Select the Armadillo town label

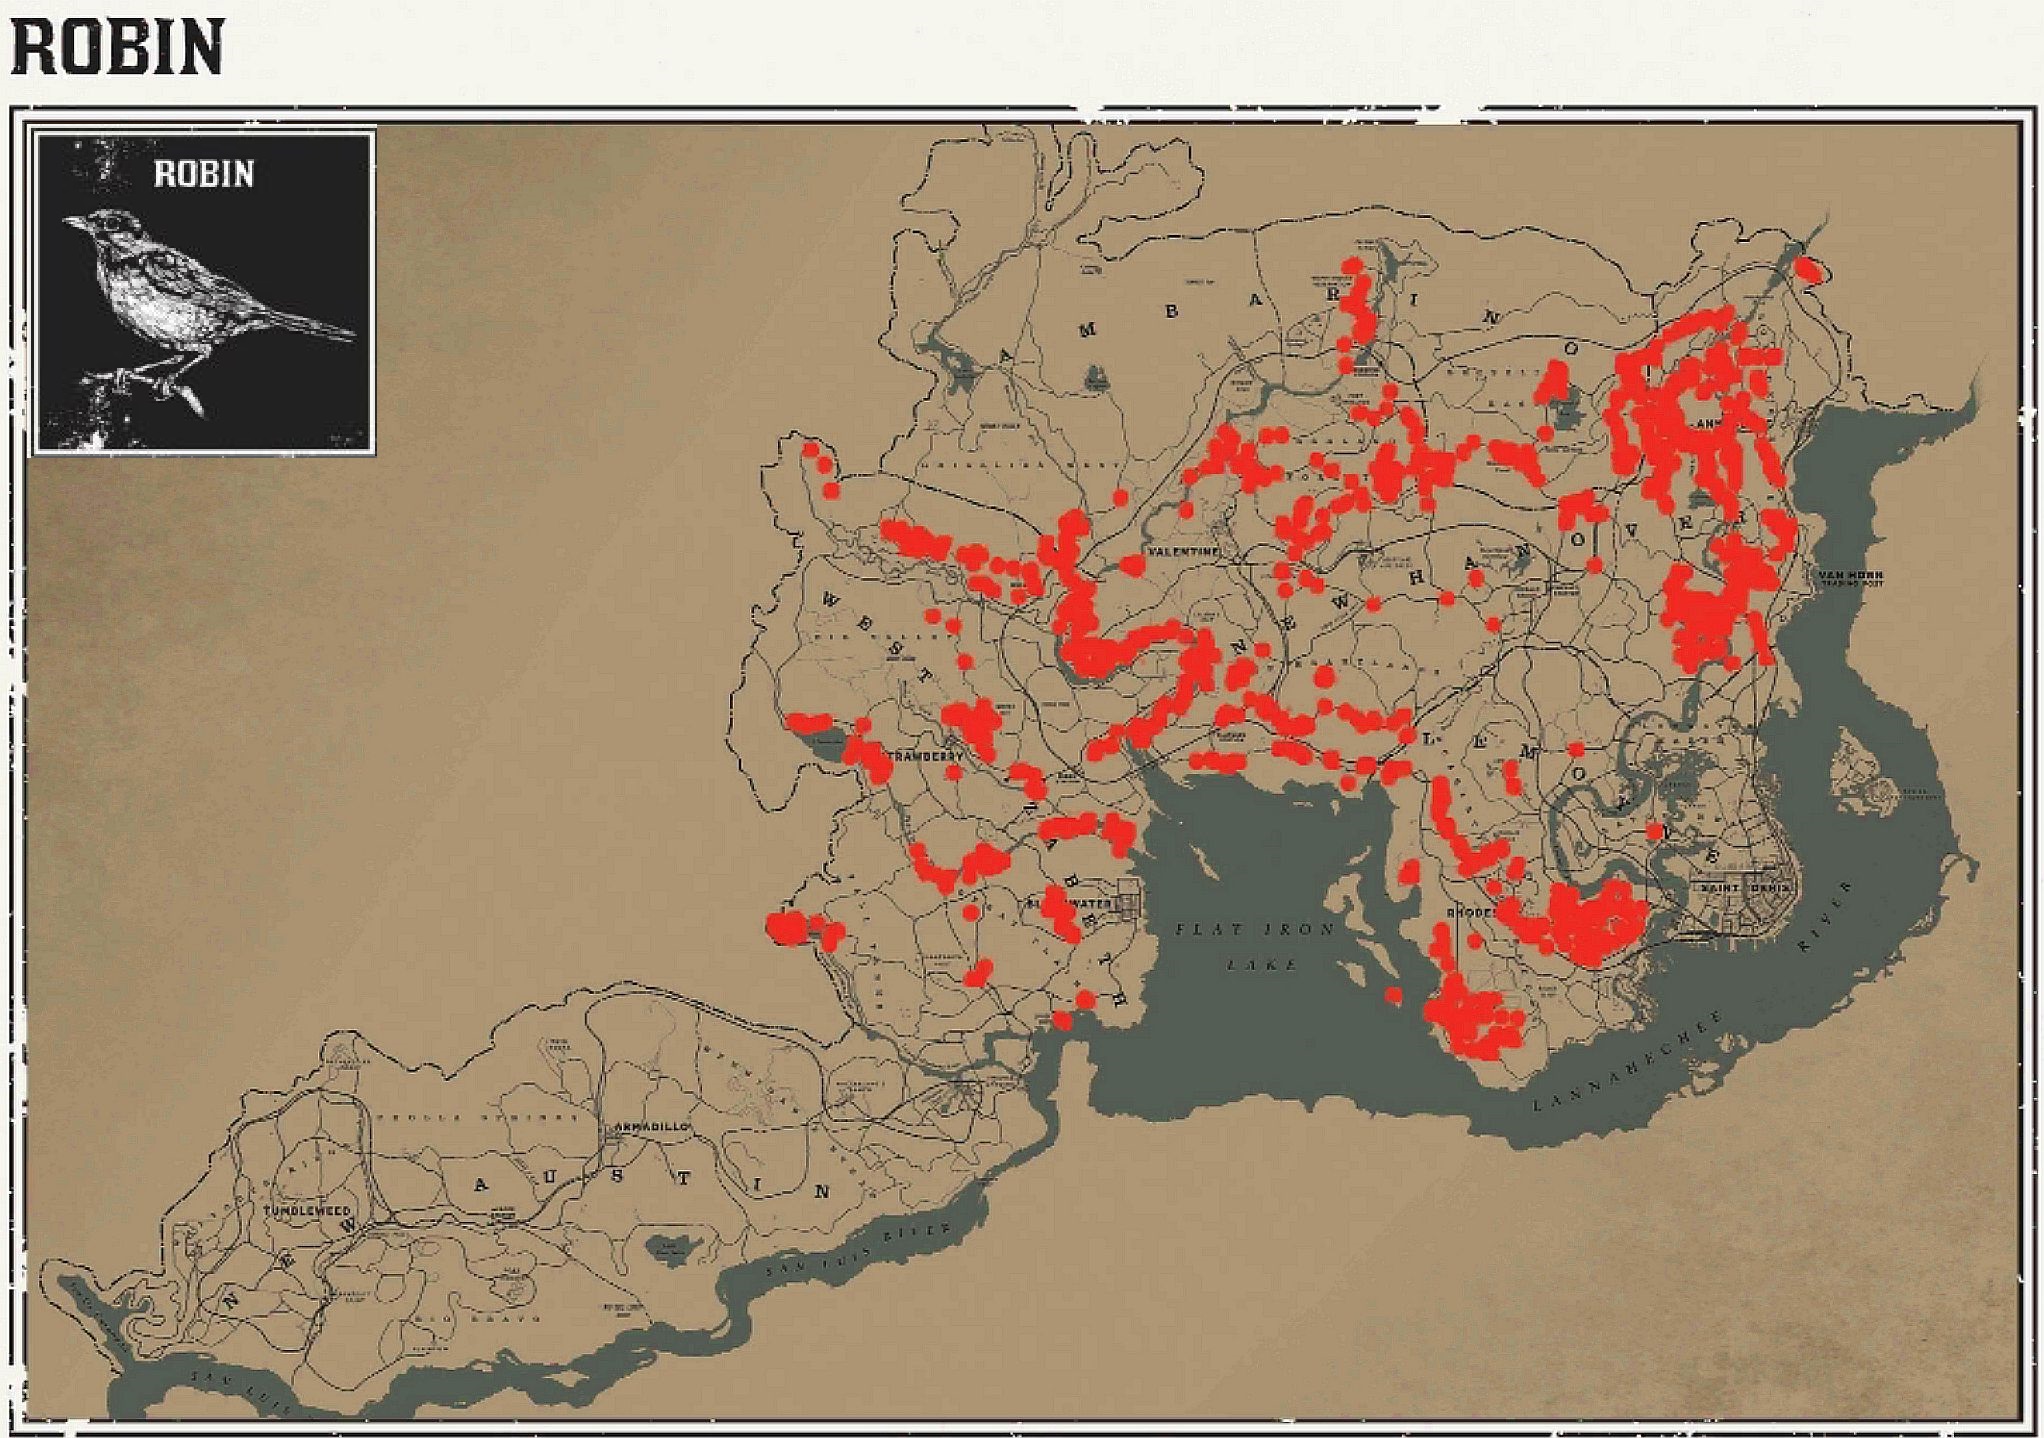pyautogui.click(x=651, y=1126)
